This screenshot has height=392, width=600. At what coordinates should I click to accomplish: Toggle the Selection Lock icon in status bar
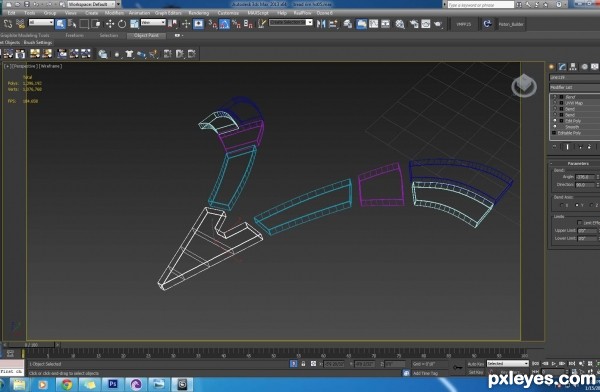click(303, 364)
